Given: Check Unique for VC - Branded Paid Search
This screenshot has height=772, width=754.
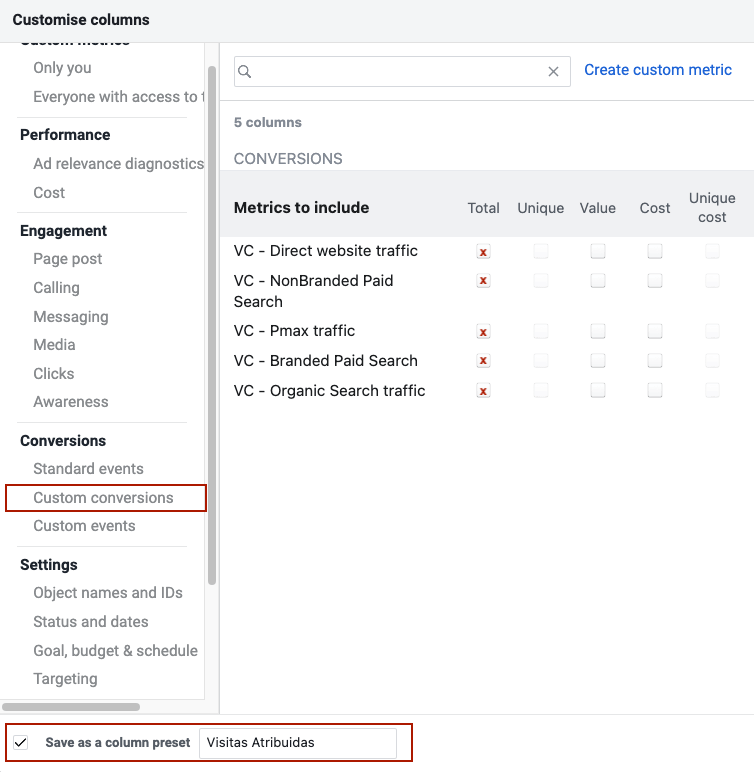Looking at the screenshot, I should (540, 360).
